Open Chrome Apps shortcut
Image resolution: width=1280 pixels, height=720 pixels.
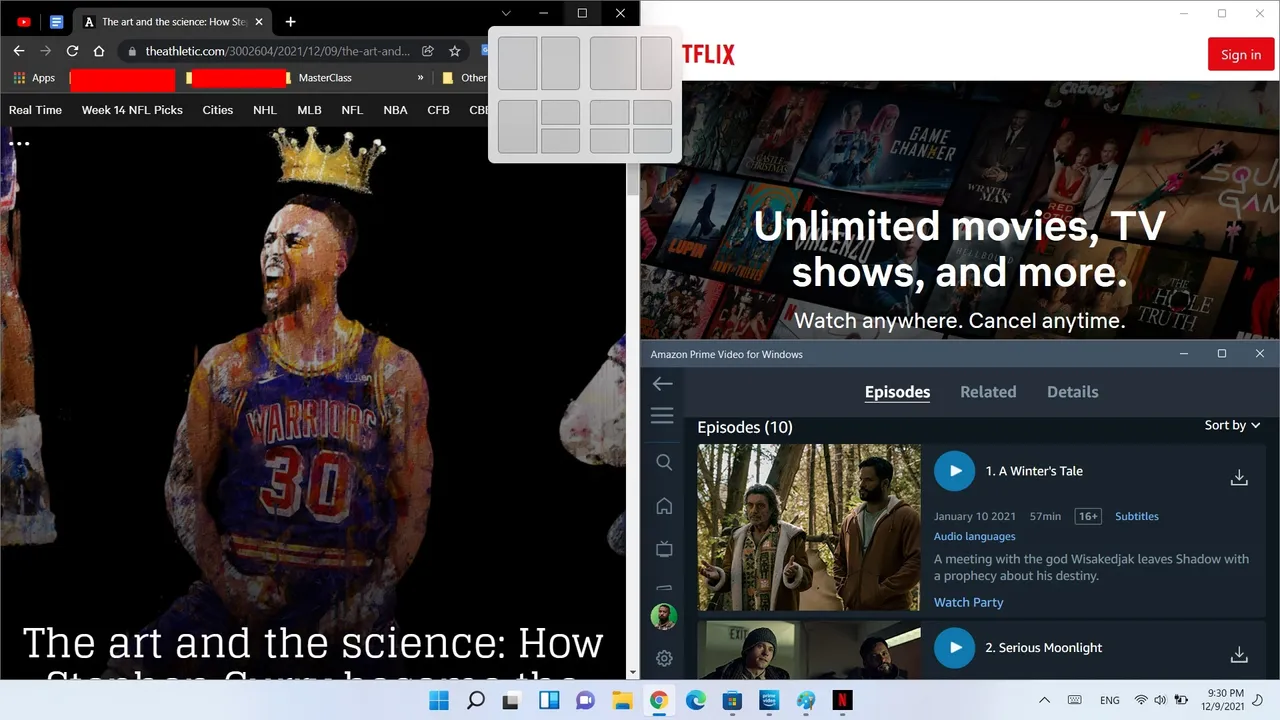coord(34,78)
